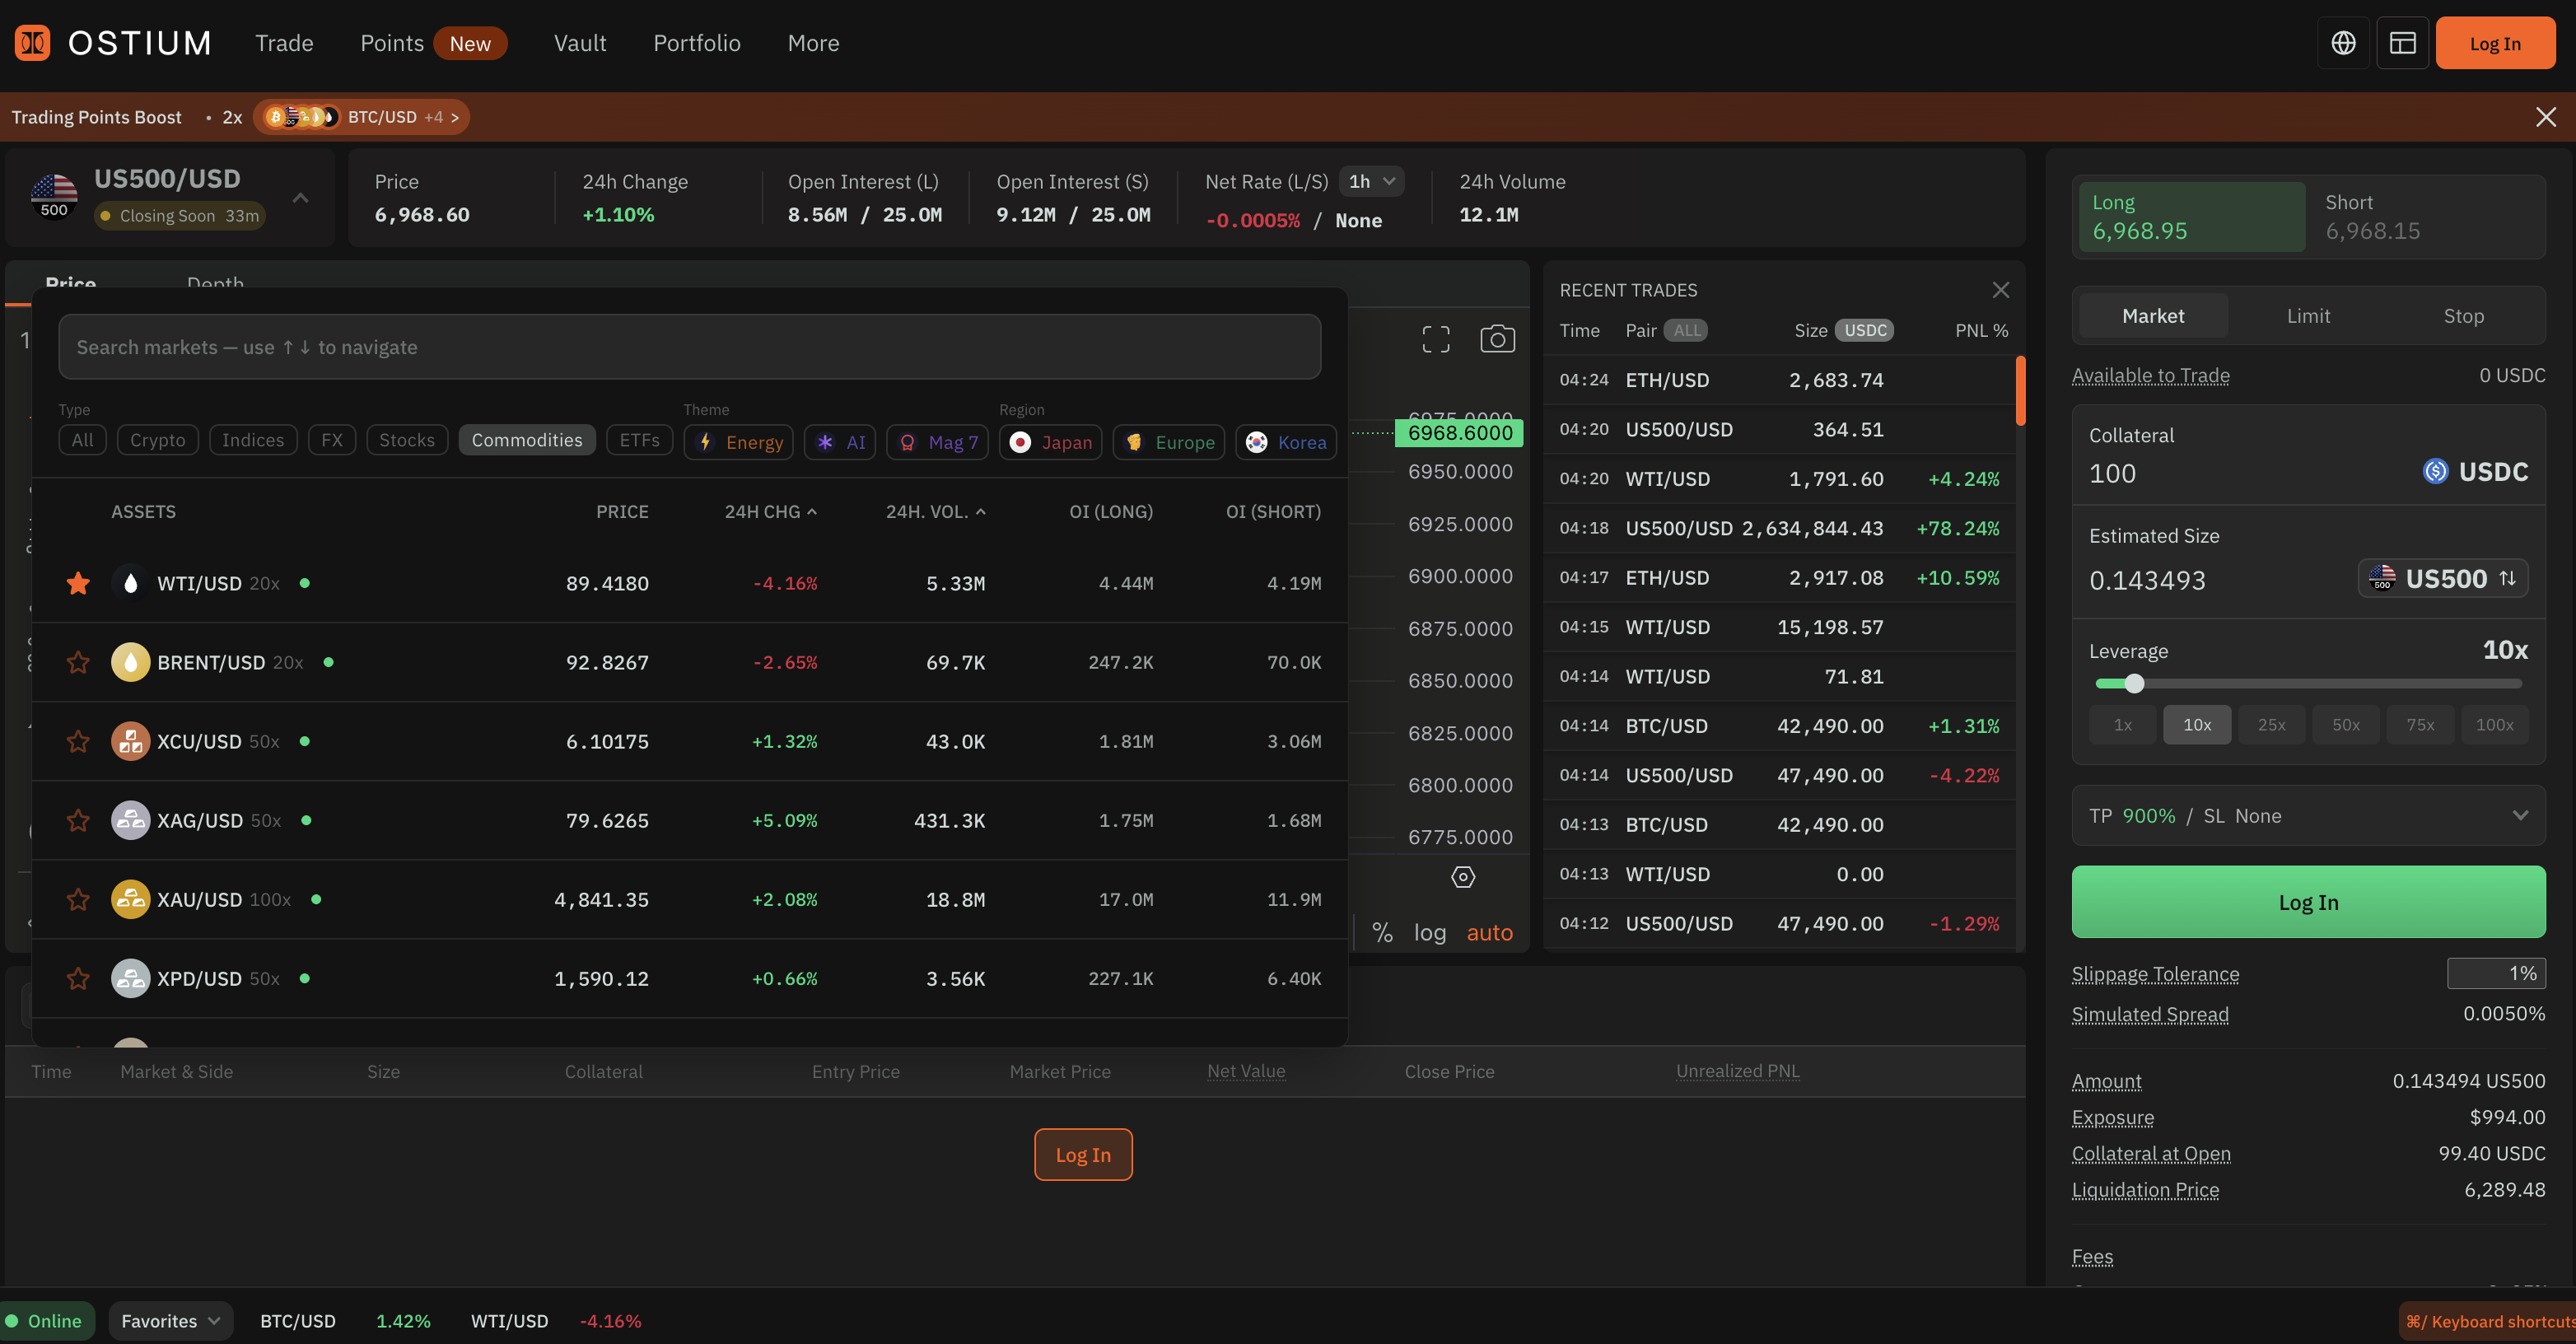
Task: Open chart scale settings hexagon icon
Action: (x=1462, y=877)
